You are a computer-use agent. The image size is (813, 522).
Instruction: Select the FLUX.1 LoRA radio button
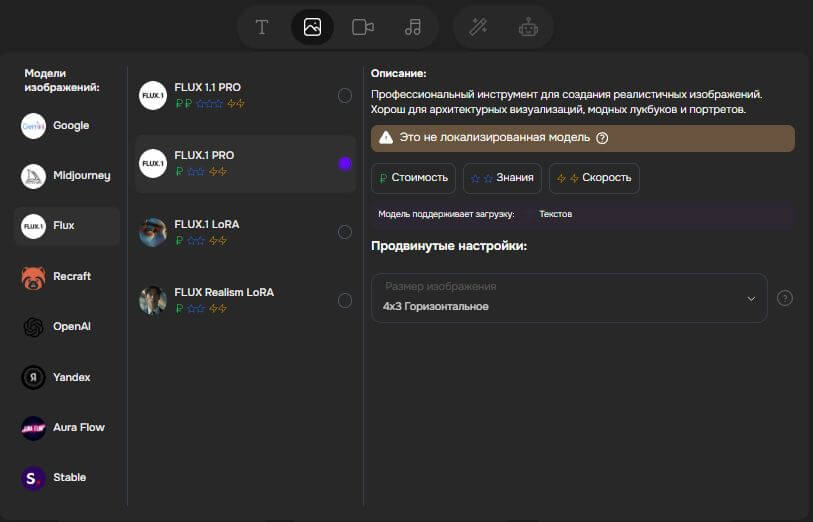(345, 232)
